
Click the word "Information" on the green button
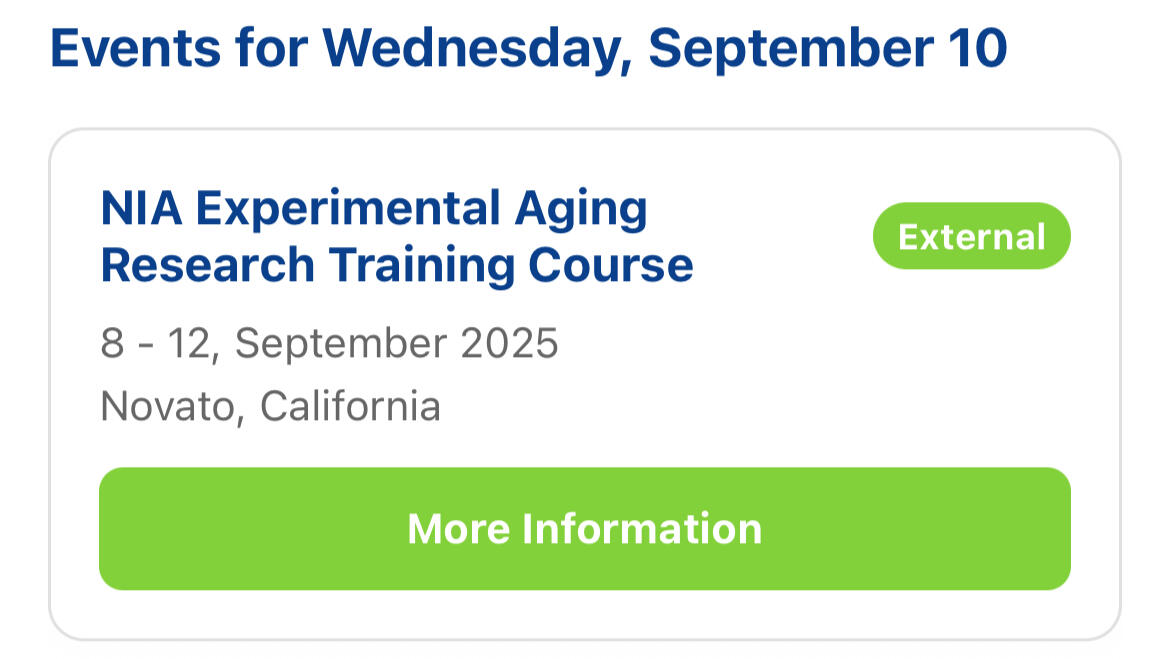click(x=642, y=528)
